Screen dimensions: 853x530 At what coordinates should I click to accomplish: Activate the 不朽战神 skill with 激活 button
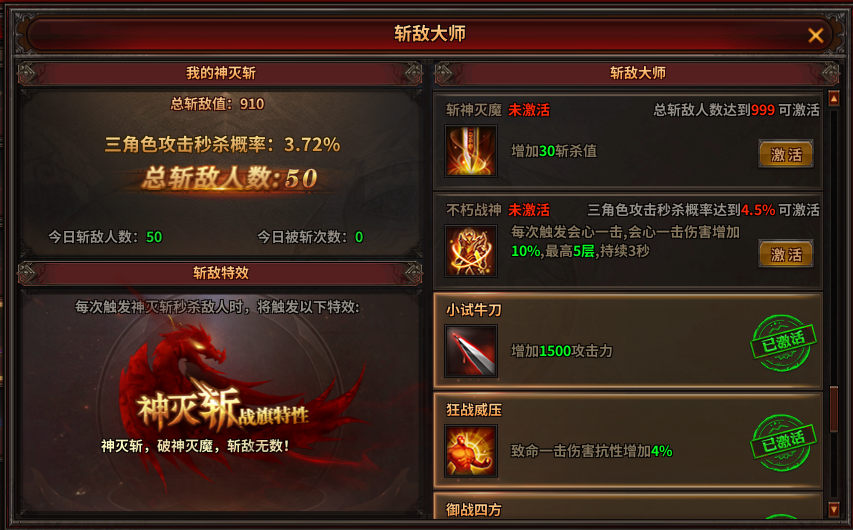pos(786,254)
